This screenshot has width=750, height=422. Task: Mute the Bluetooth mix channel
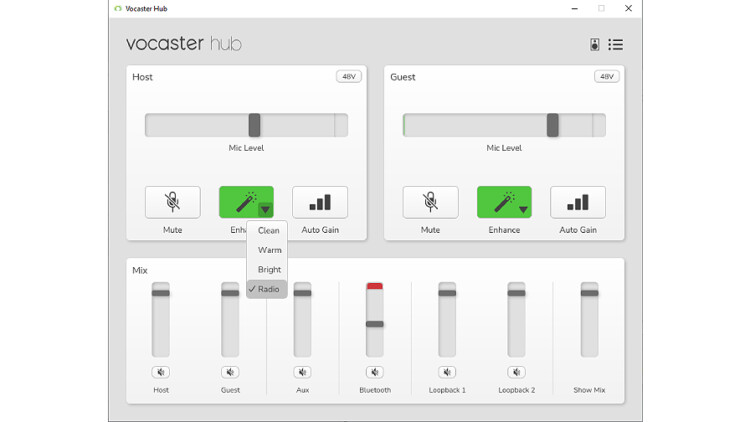[375, 372]
